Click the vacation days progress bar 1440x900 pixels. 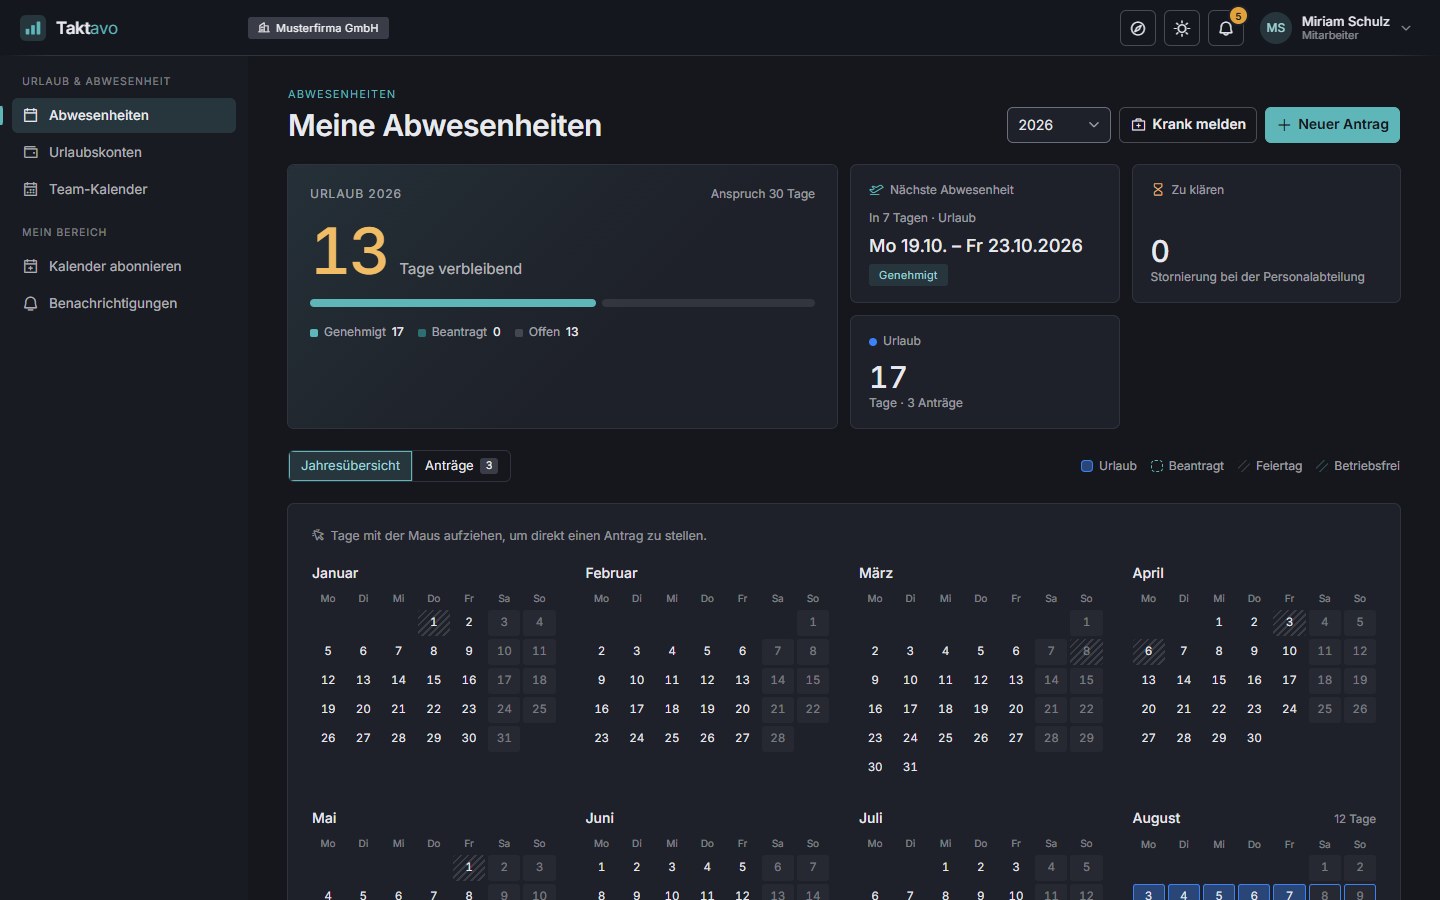tap(562, 303)
